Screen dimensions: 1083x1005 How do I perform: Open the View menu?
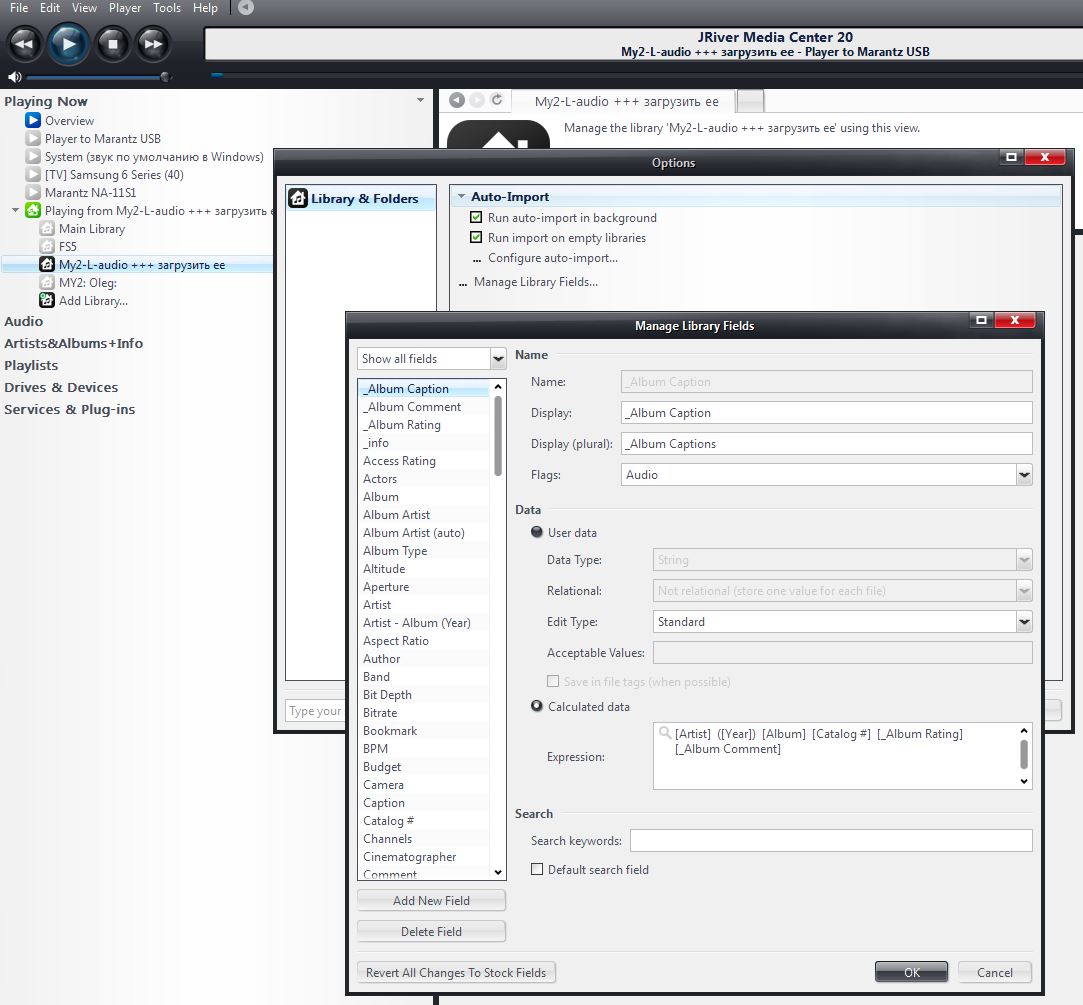(x=84, y=8)
